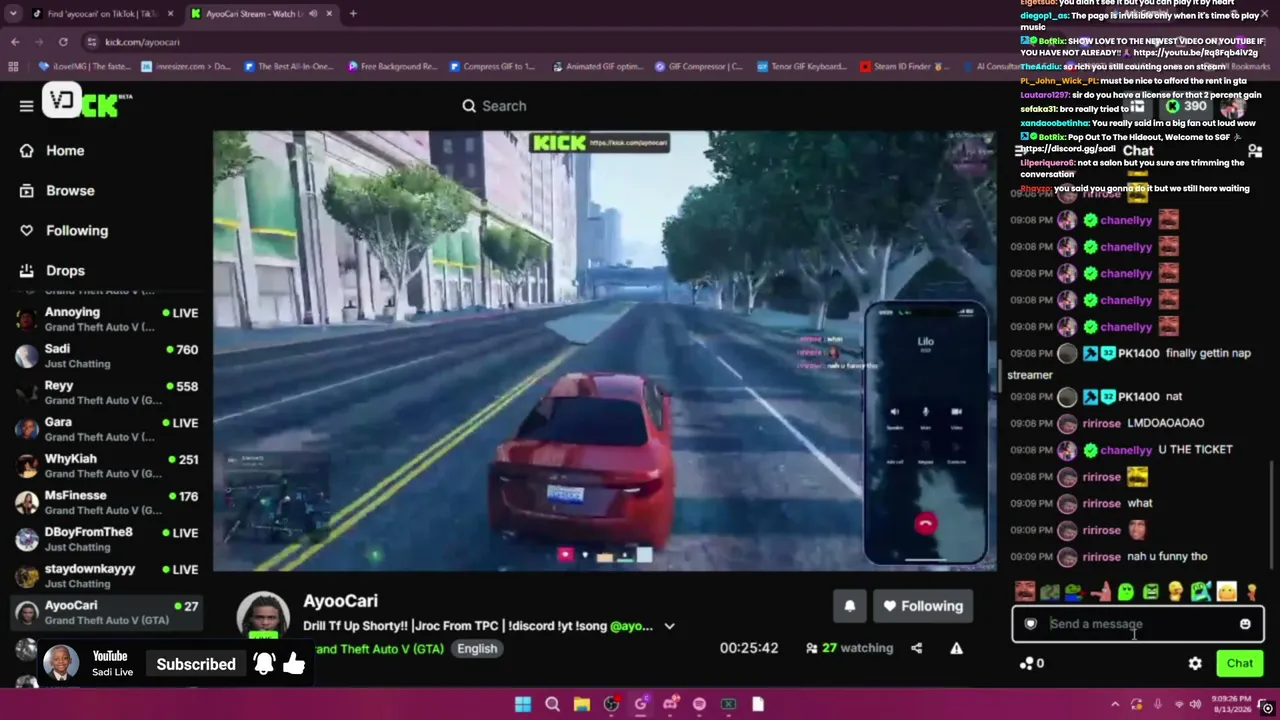The width and height of the screenshot is (1280, 720).
Task: Click the chat scrollbar thumb
Action: coord(1271,515)
